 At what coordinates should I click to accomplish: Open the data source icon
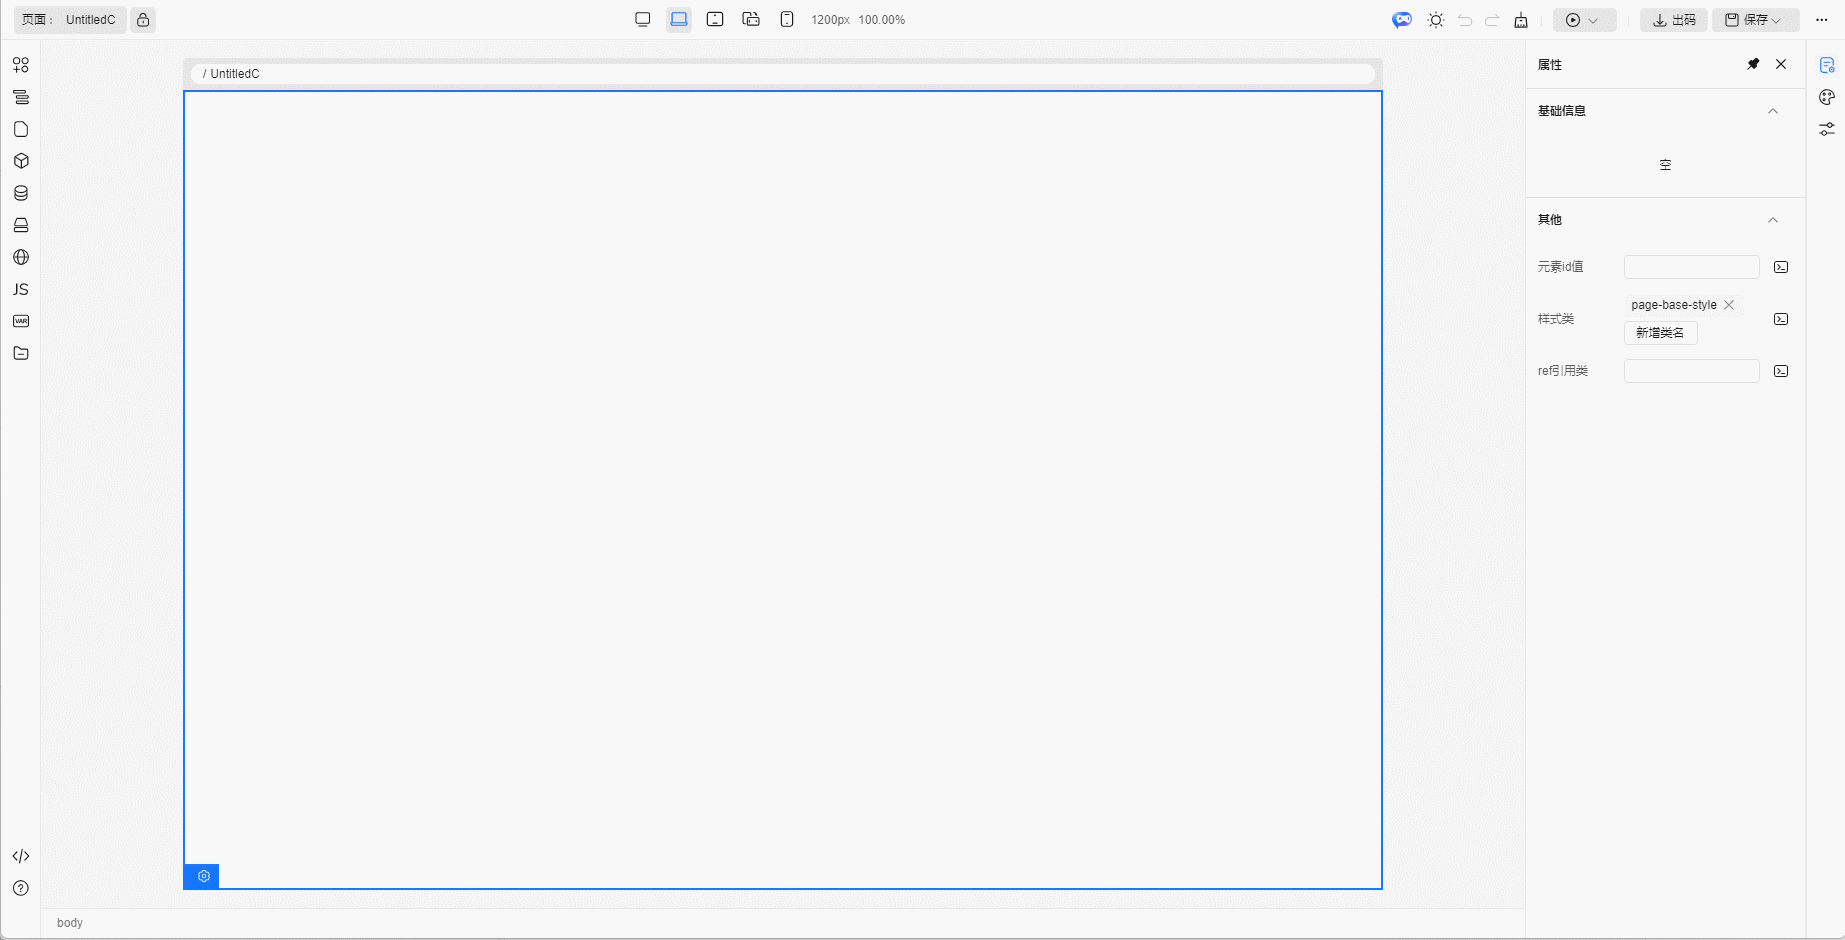pos(21,193)
